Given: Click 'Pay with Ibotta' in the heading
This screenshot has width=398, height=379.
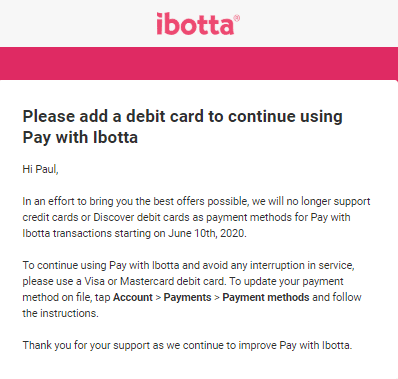Looking at the screenshot, I should tap(80, 137).
